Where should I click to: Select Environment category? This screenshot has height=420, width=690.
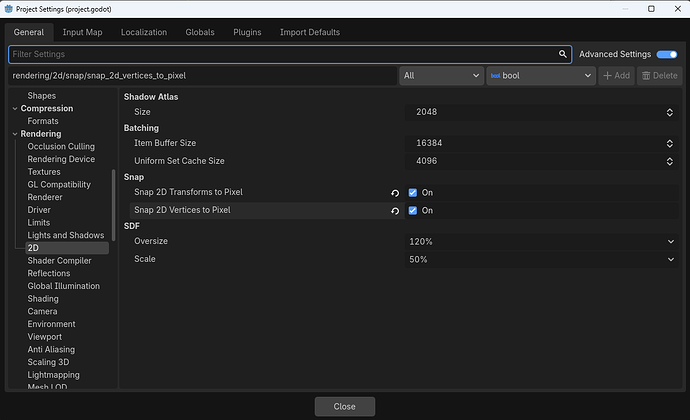point(51,324)
